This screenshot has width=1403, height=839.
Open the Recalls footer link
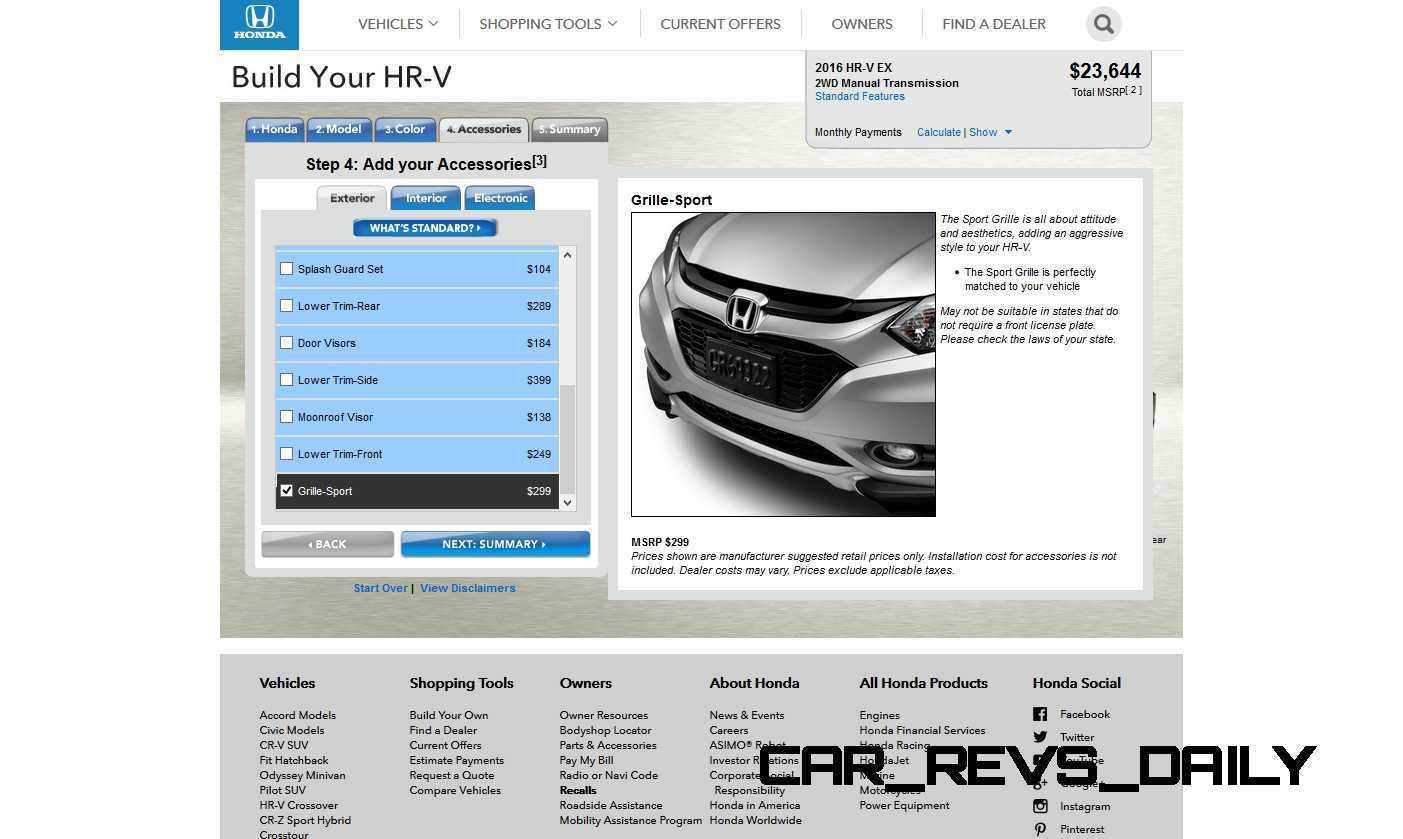pyautogui.click(x=578, y=790)
